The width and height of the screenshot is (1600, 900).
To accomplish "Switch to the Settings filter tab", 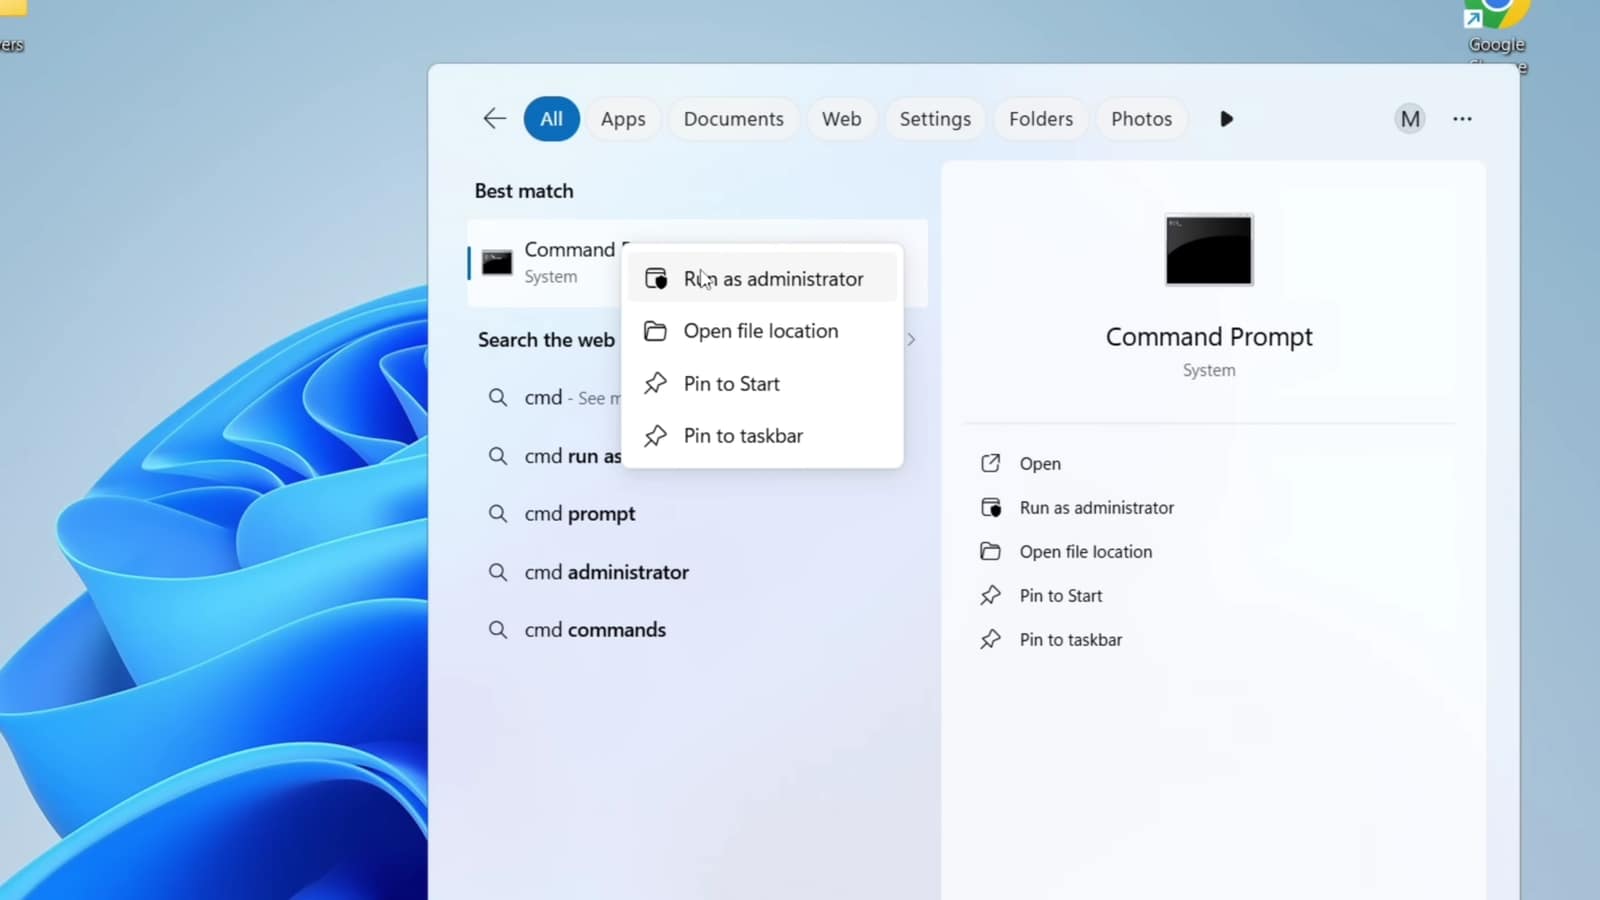I will [935, 119].
